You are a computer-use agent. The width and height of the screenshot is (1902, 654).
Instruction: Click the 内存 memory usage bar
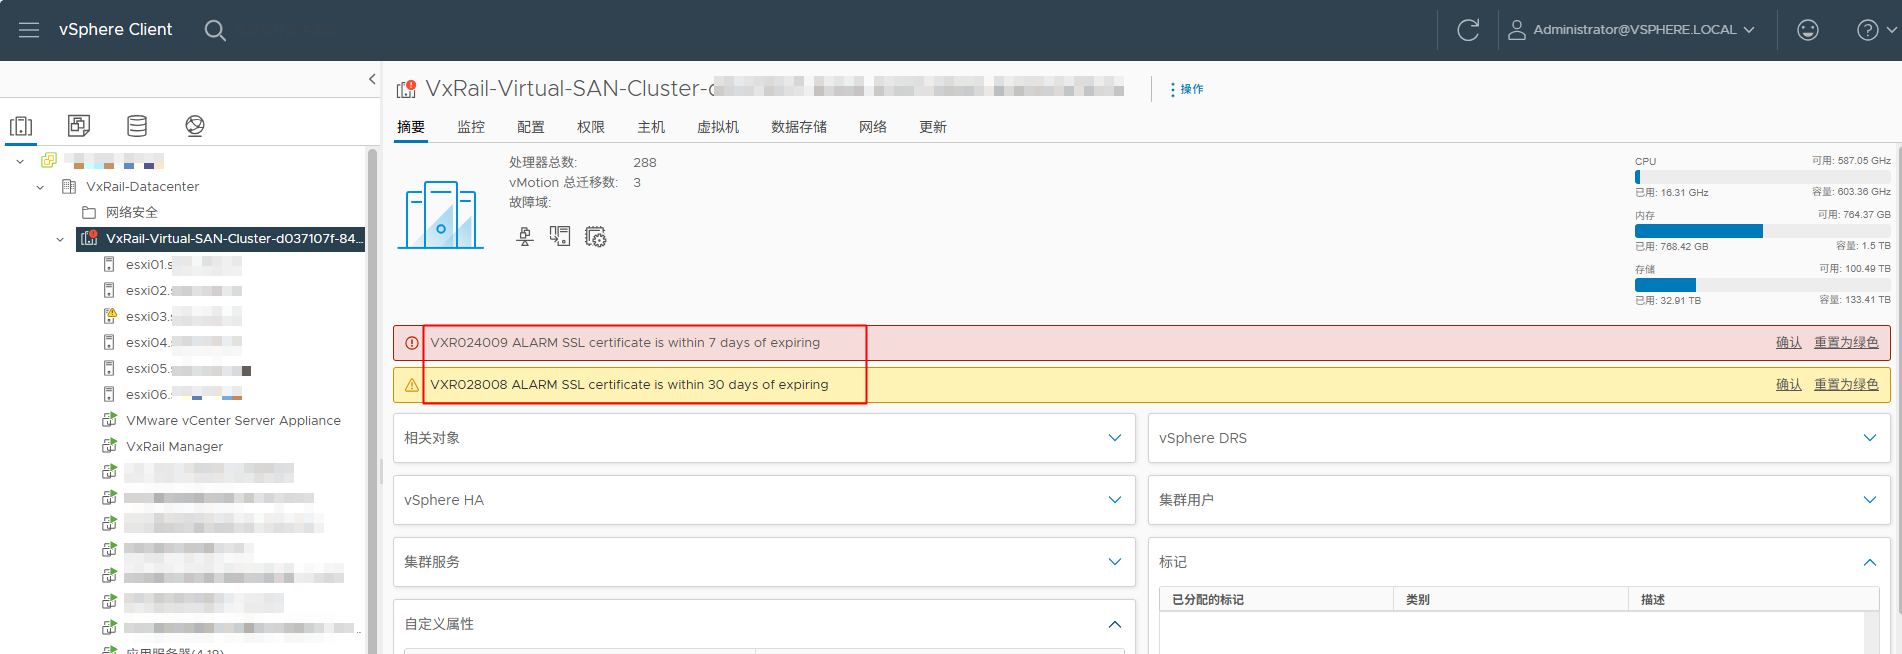click(x=1762, y=231)
